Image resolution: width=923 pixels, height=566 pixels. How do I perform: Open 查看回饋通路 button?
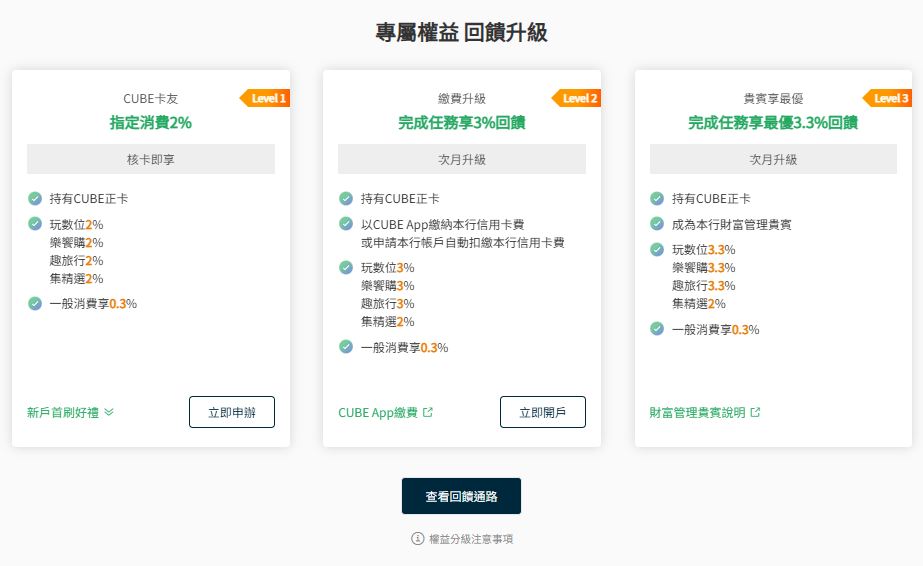462,496
